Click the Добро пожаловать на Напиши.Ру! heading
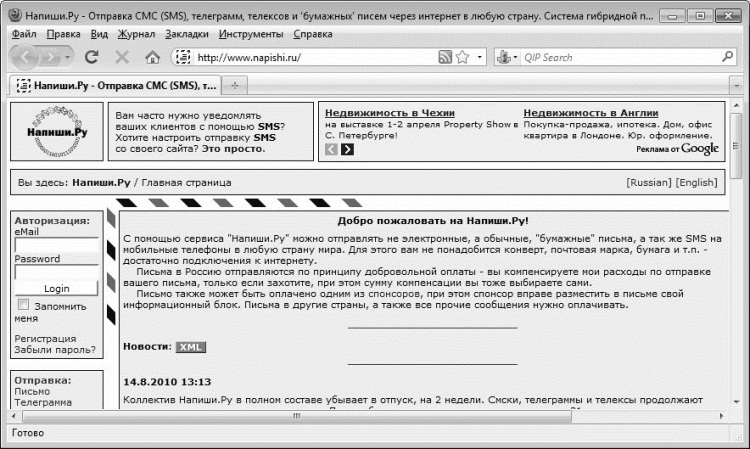The width and height of the screenshot is (750, 449). (433, 221)
